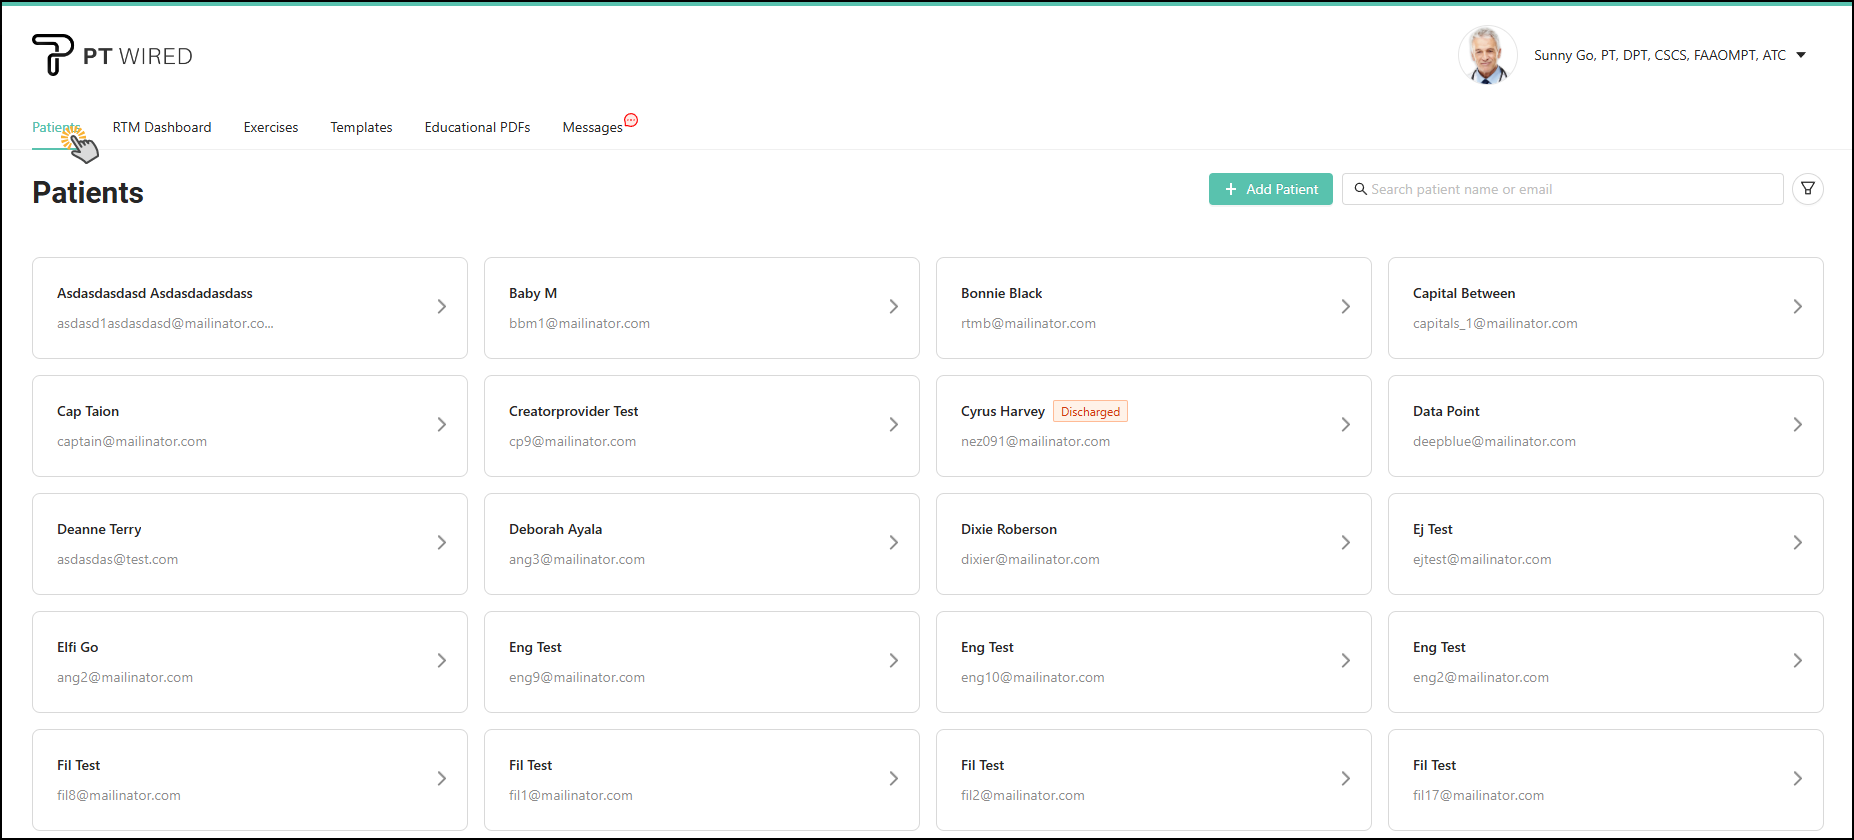Click the Messages notification badge
This screenshot has height=840, width=1854.
click(x=631, y=120)
